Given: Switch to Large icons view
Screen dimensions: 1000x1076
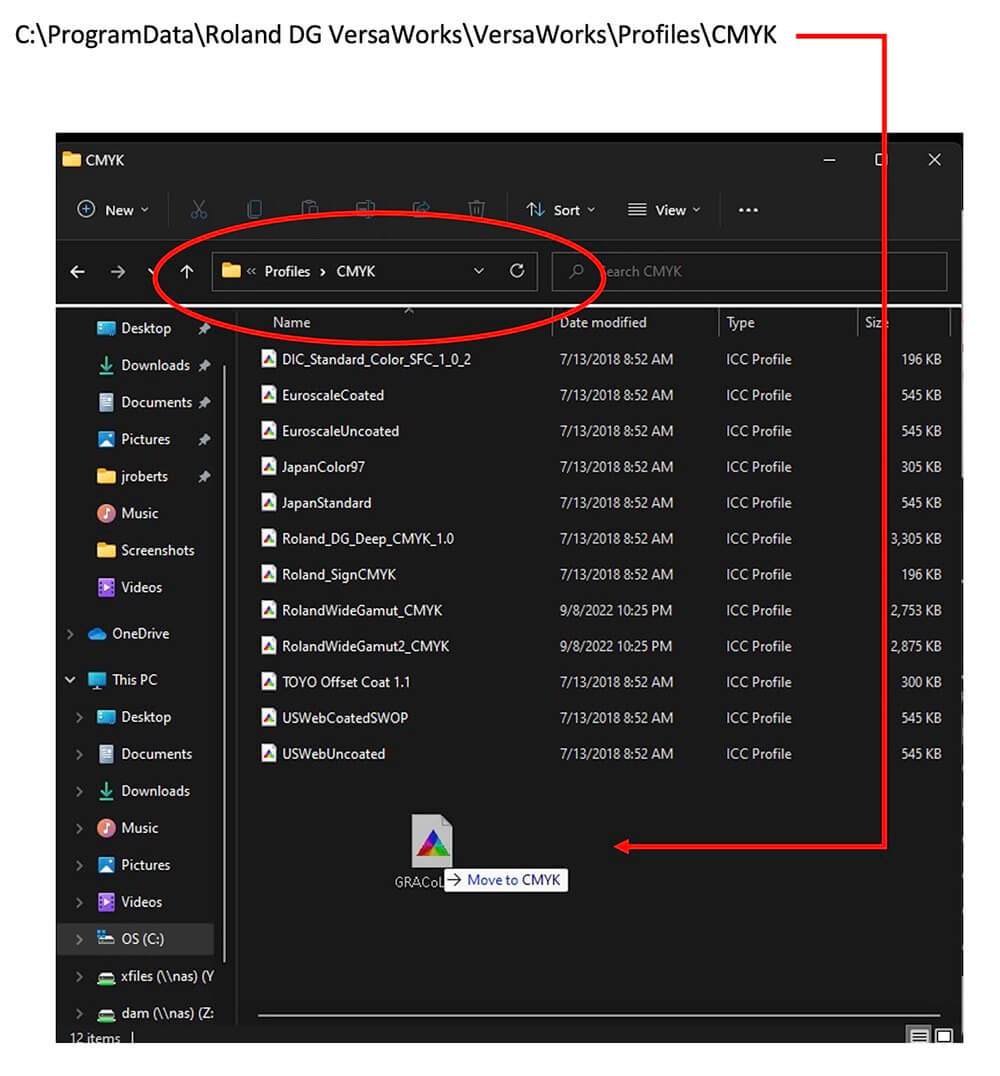Looking at the screenshot, I should (x=944, y=1036).
